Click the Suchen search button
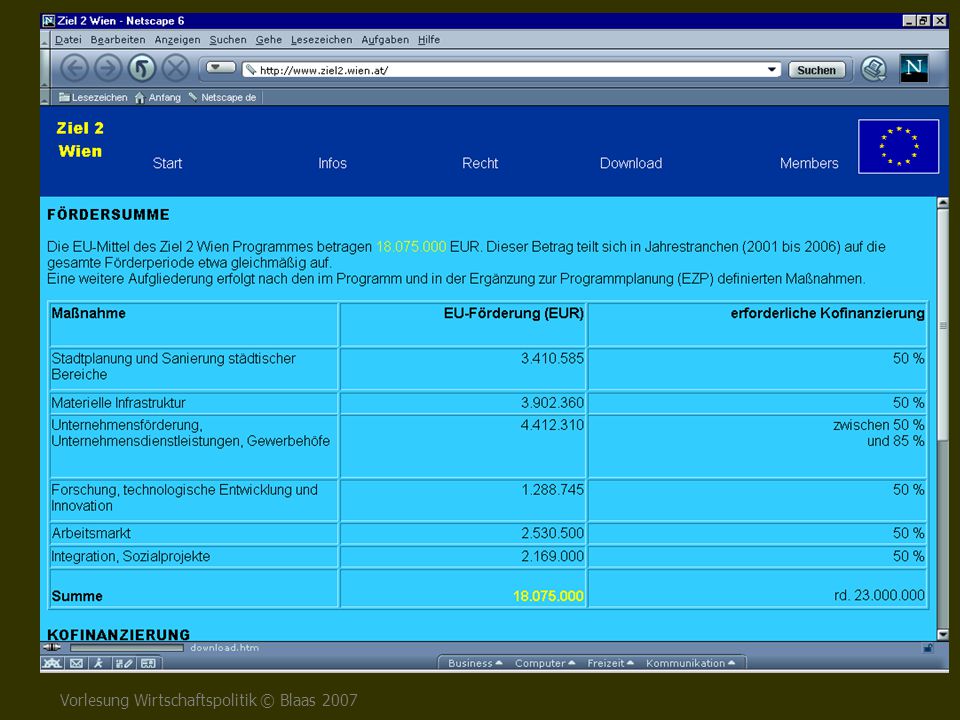 coord(816,70)
